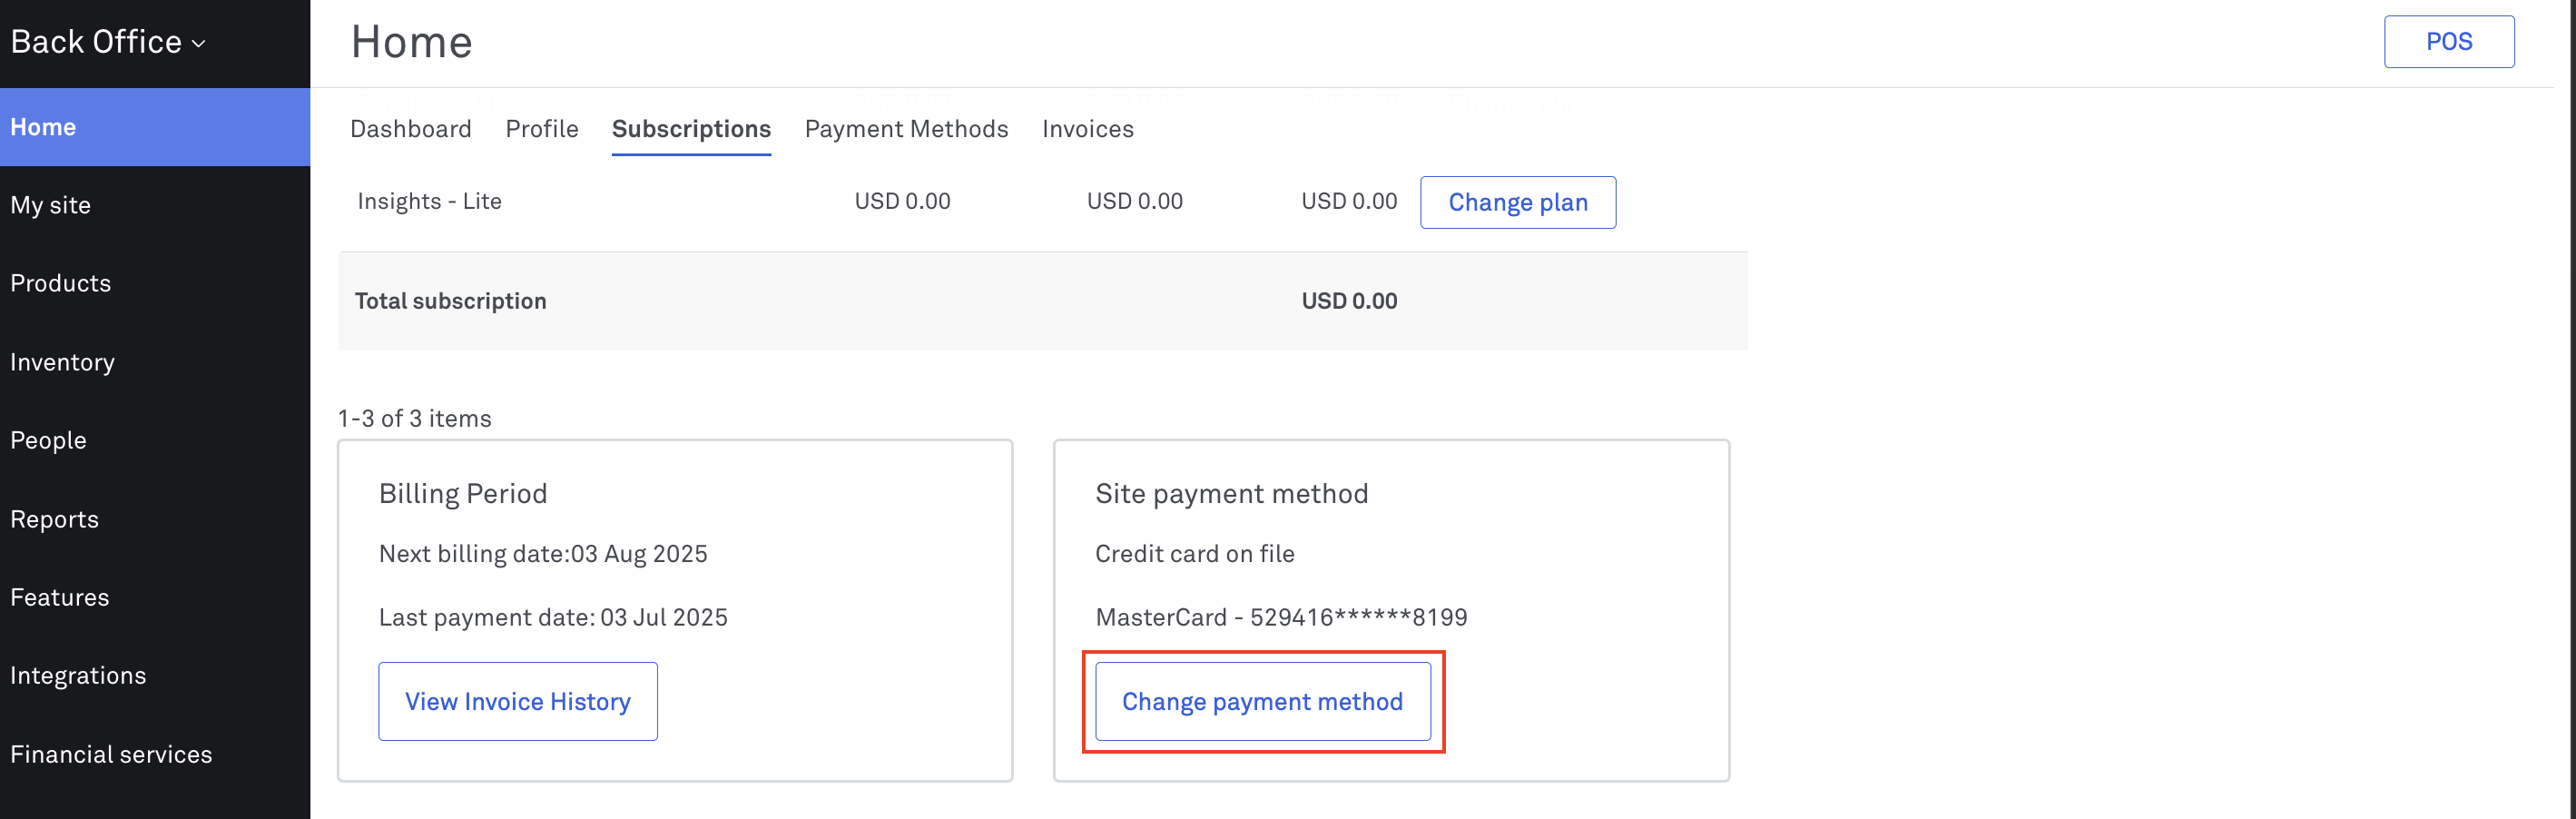Viewport: 2576px width, 819px height.
Task: Select Home in the sidebar
Action: [x=43, y=126]
